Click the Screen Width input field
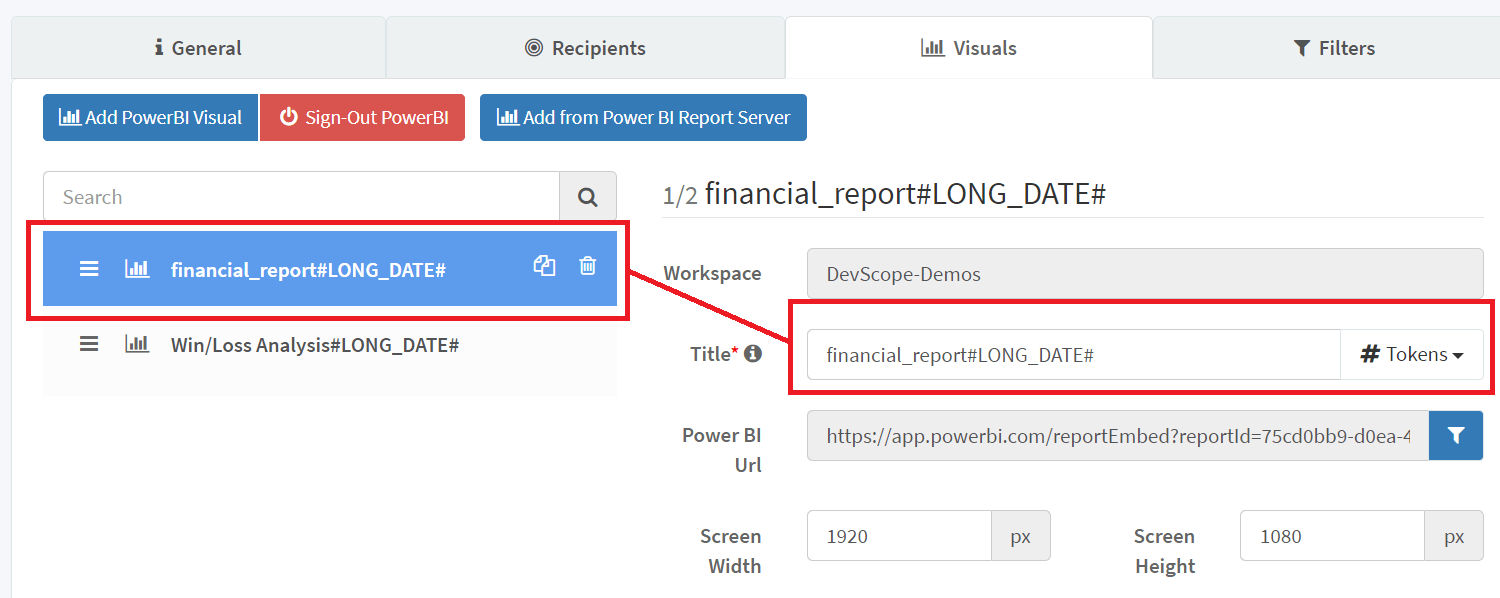Screen dimensions: 1500x598 point(898,535)
